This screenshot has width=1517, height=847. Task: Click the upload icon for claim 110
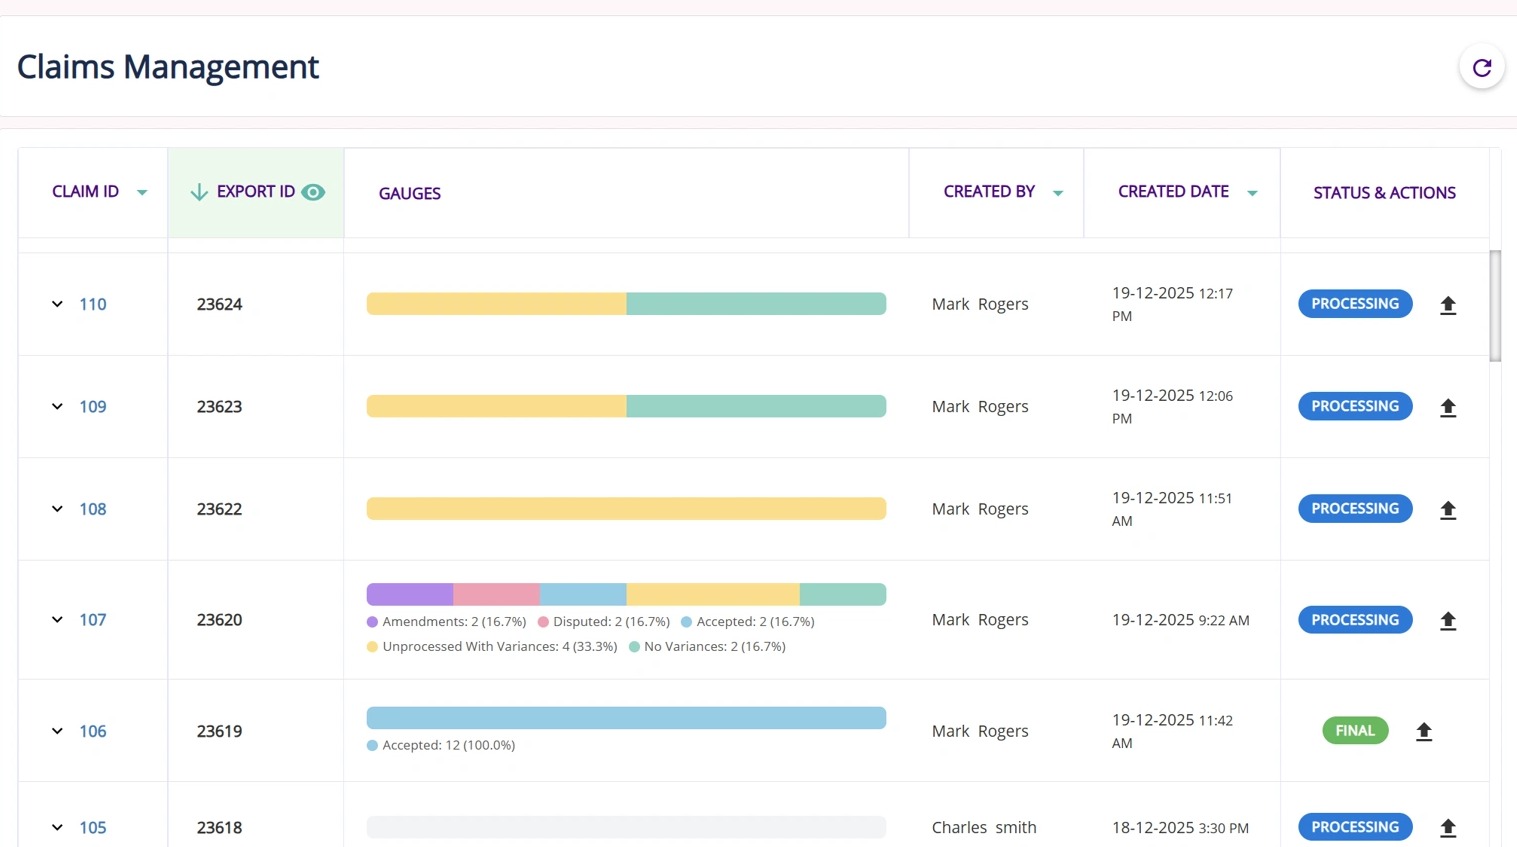(x=1447, y=305)
